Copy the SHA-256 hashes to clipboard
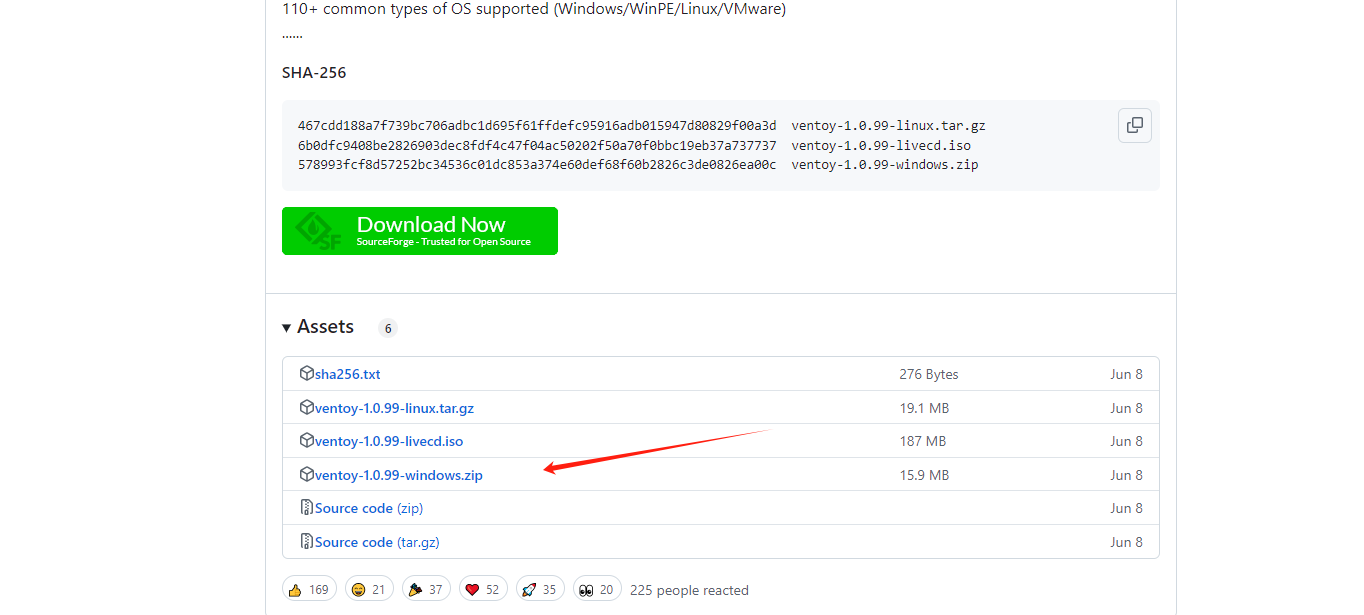1364x615 pixels. click(x=1135, y=125)
